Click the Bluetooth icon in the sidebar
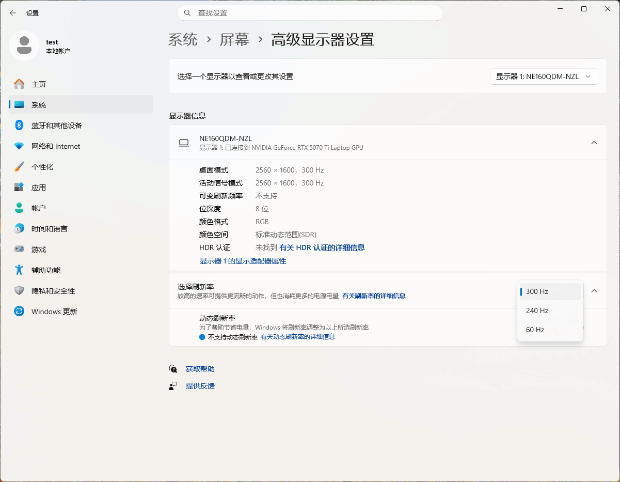This screenshot has width=620, height=482. [19, 125]
